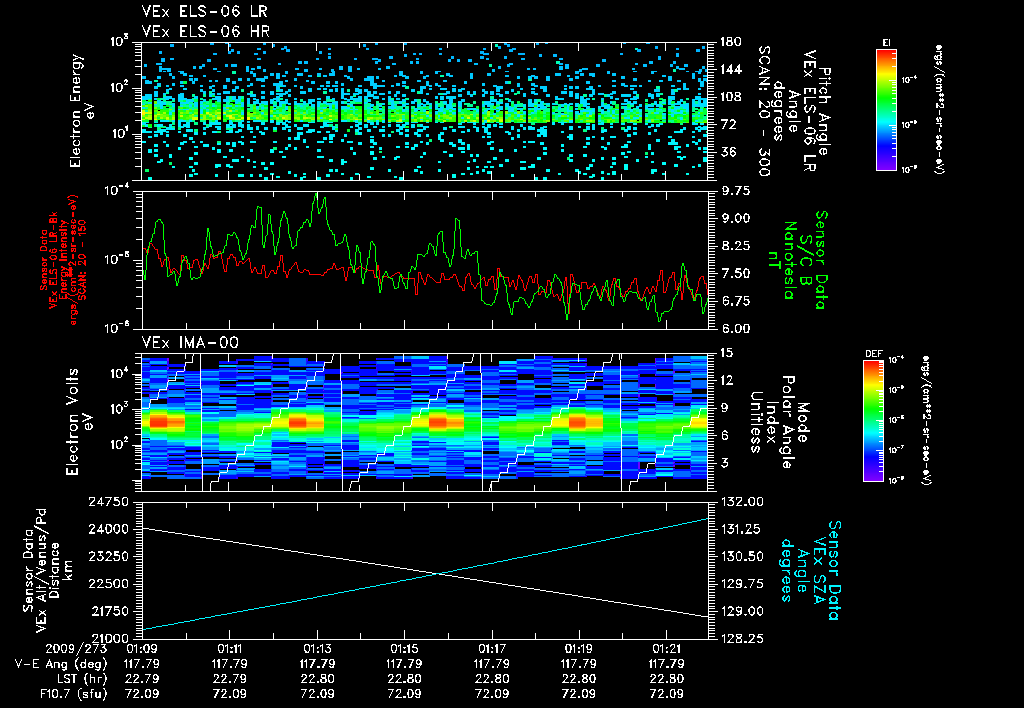Viewport: 1024px width, 708px height.
Task: Click the 9.75 nT tick value
Action: pos(735,191)
